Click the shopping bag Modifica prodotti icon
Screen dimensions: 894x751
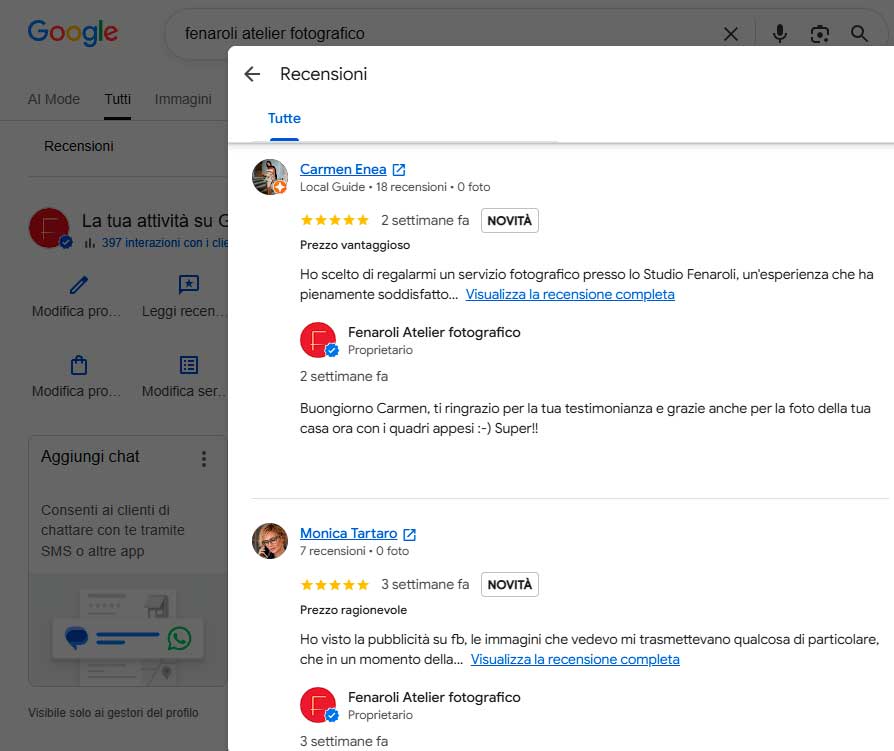point(79,365)
